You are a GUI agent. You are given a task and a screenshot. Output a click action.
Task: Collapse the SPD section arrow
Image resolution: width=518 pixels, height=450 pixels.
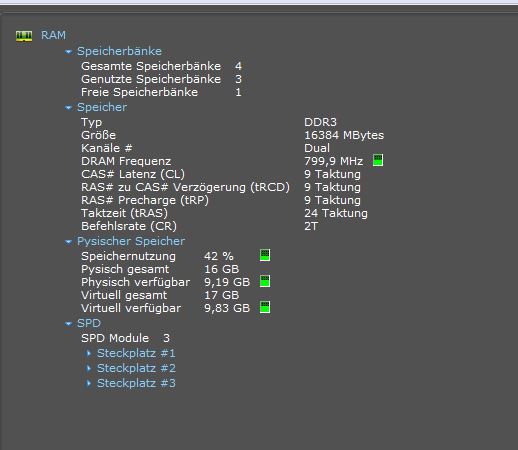click(x=69, y=324)
